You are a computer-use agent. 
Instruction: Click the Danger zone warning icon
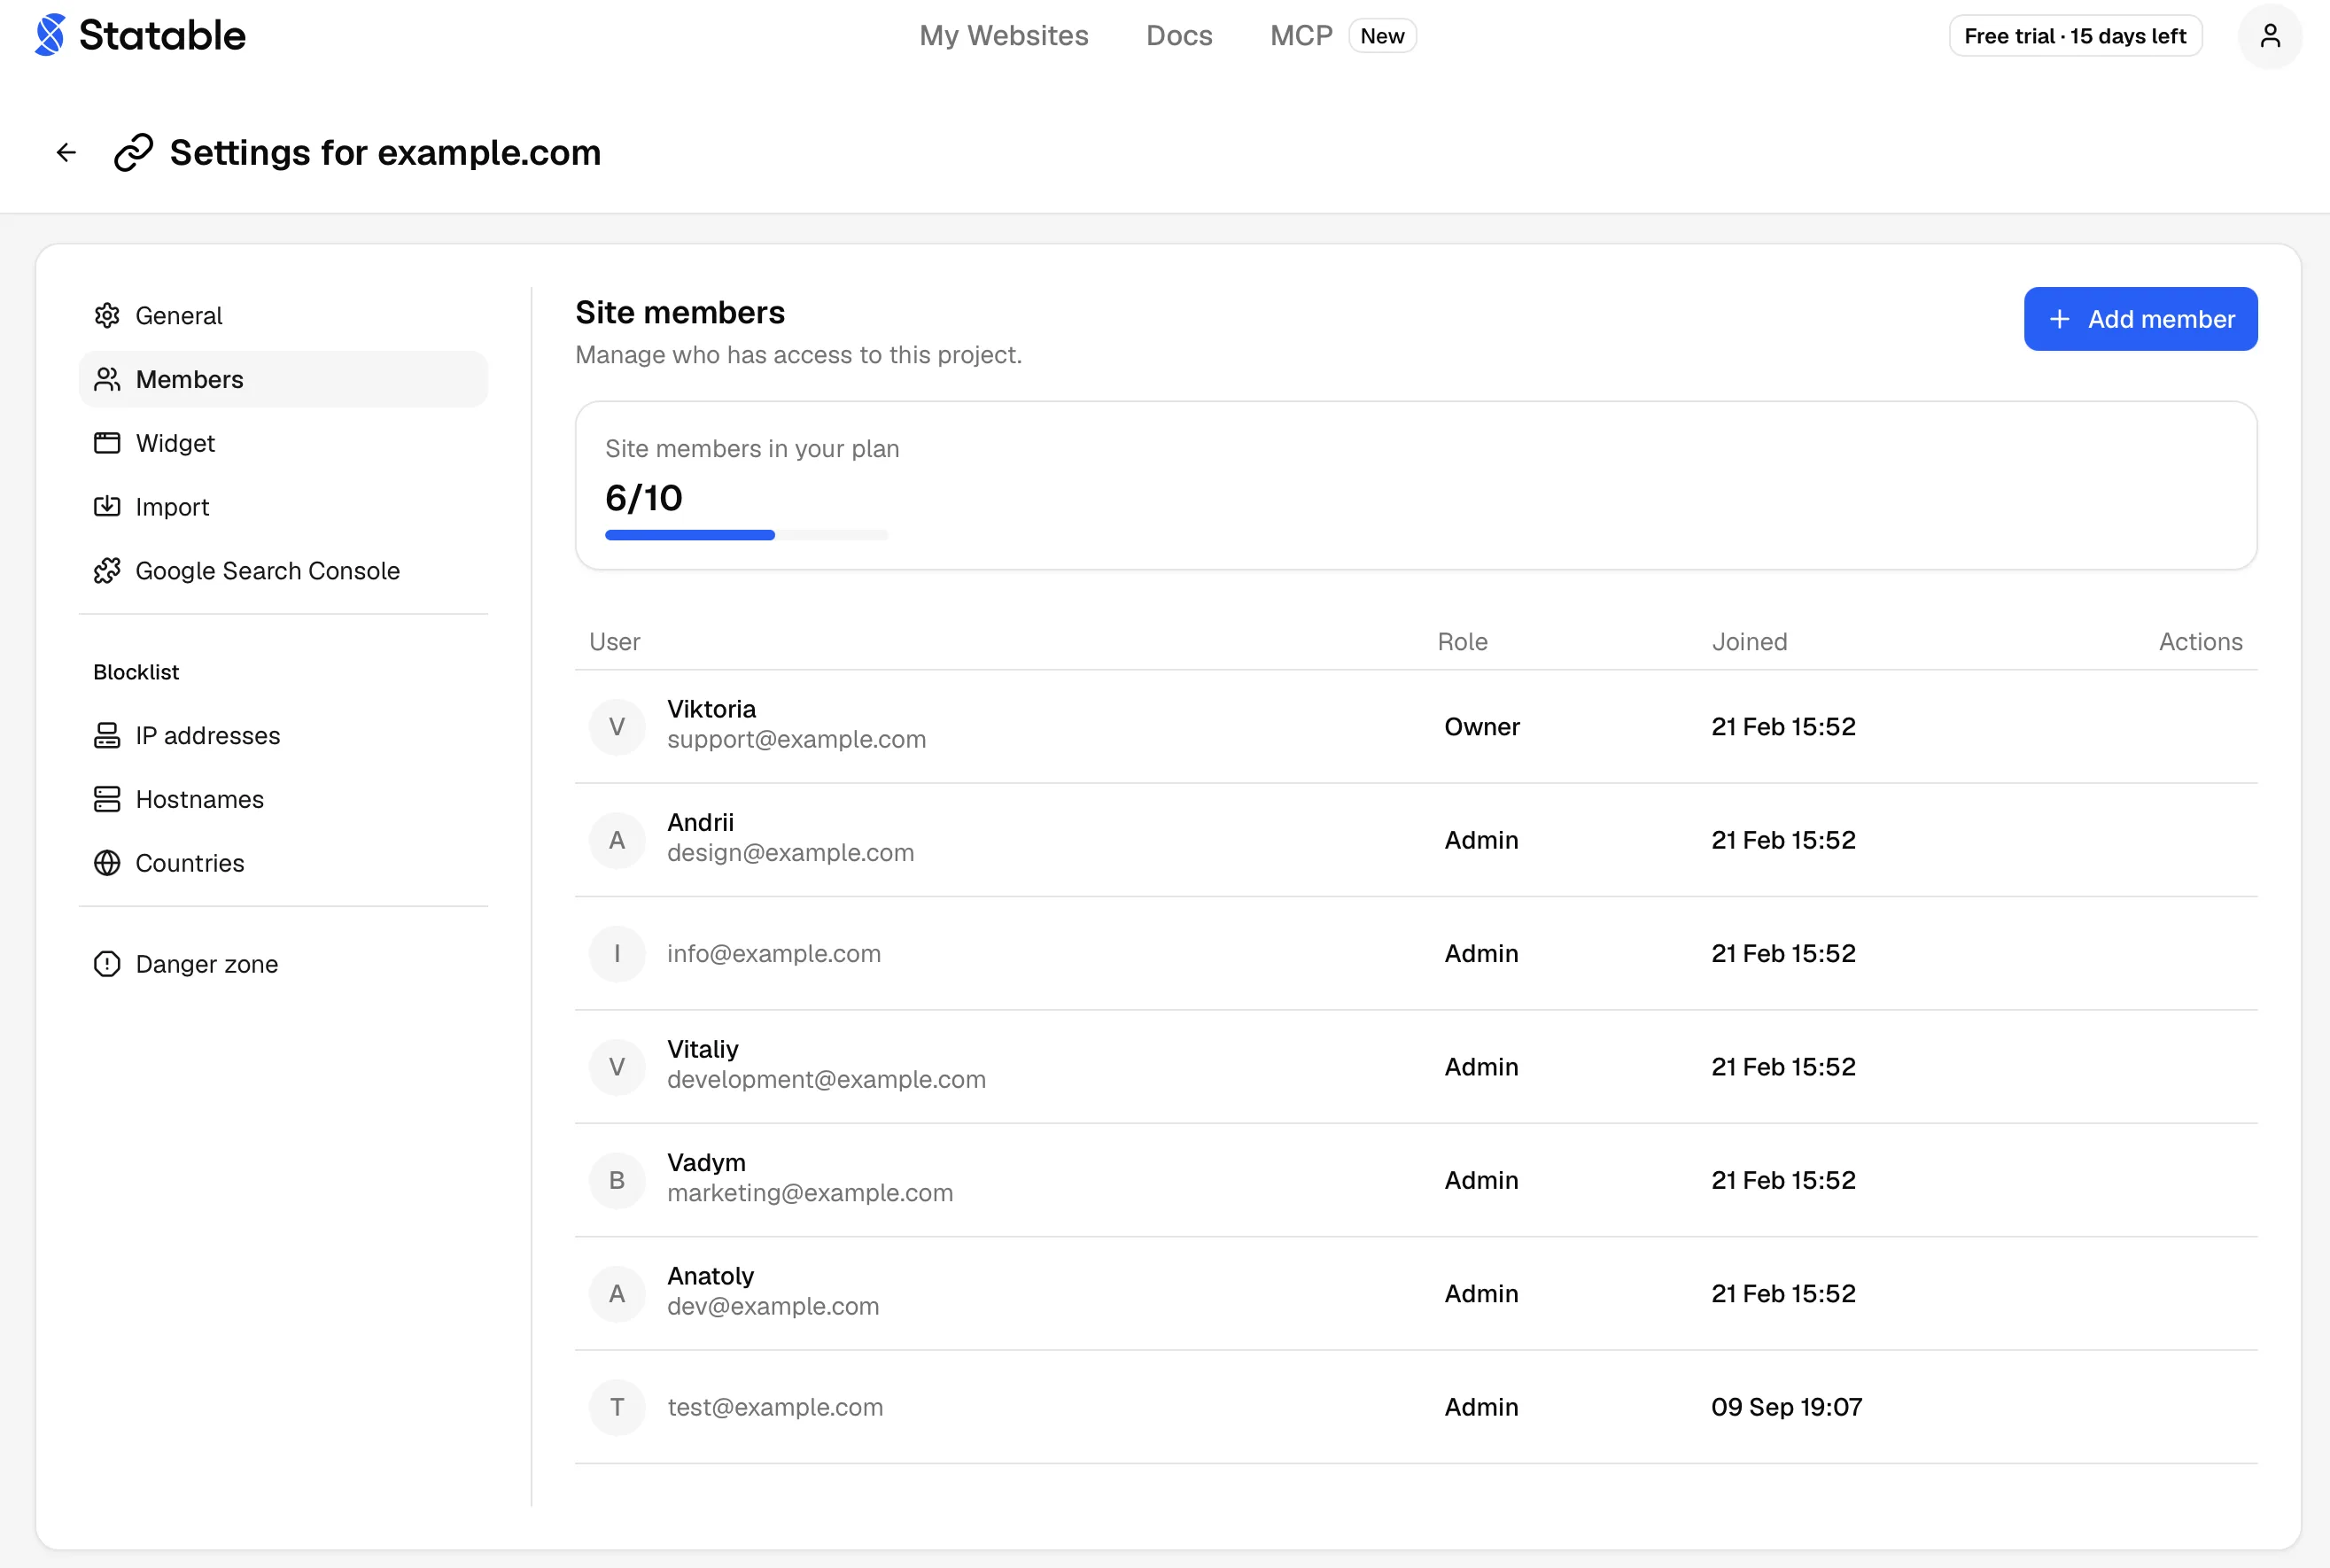pos(107,964)
